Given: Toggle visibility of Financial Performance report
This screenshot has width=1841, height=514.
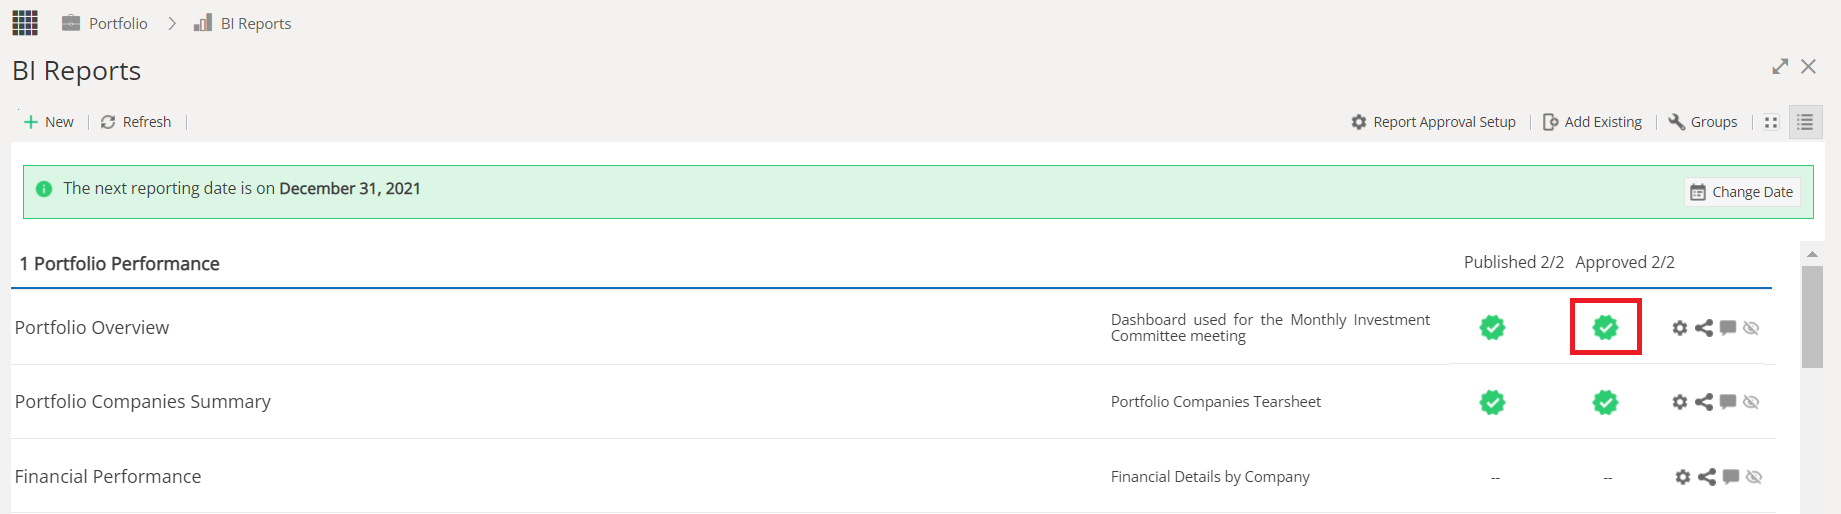Looking at the screenshot, I should (1754, 477).
